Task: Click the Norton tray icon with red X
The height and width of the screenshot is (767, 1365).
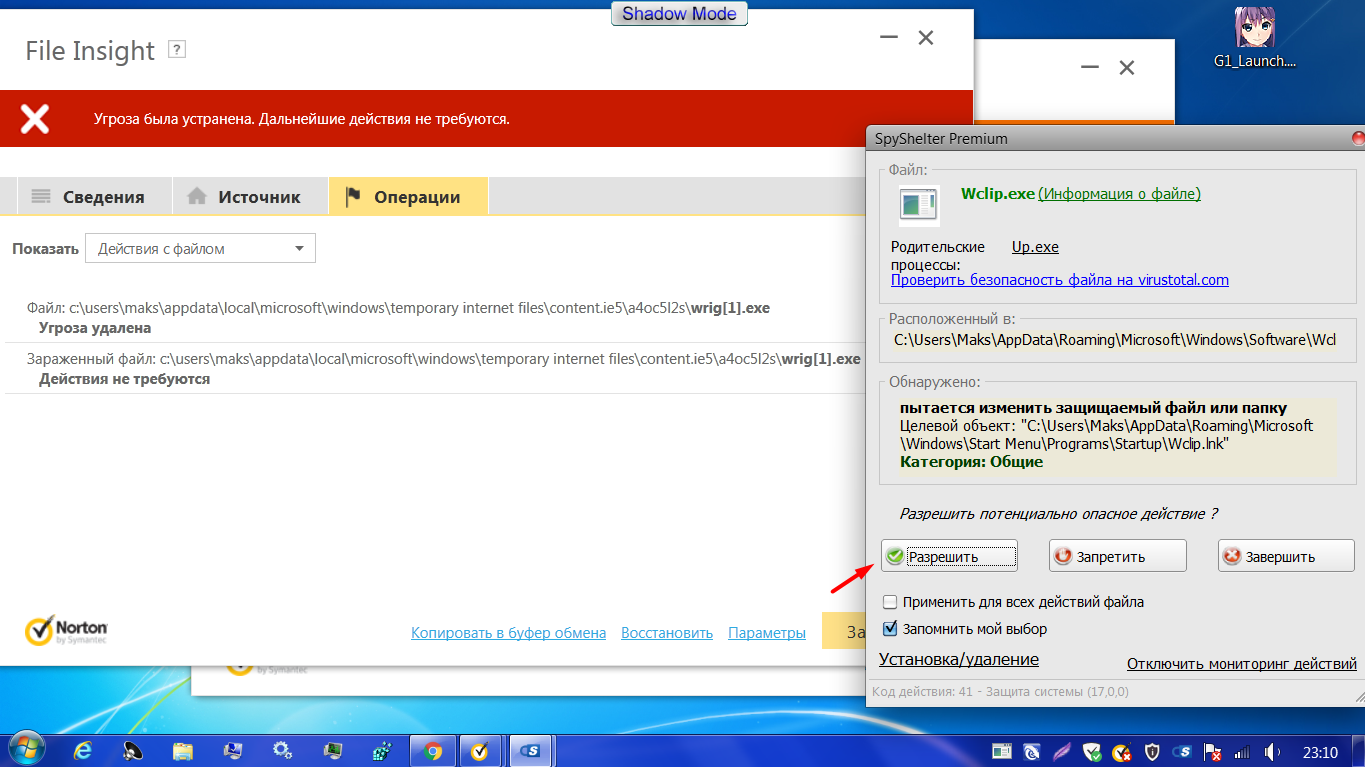Action: (x=1123, y=751)
